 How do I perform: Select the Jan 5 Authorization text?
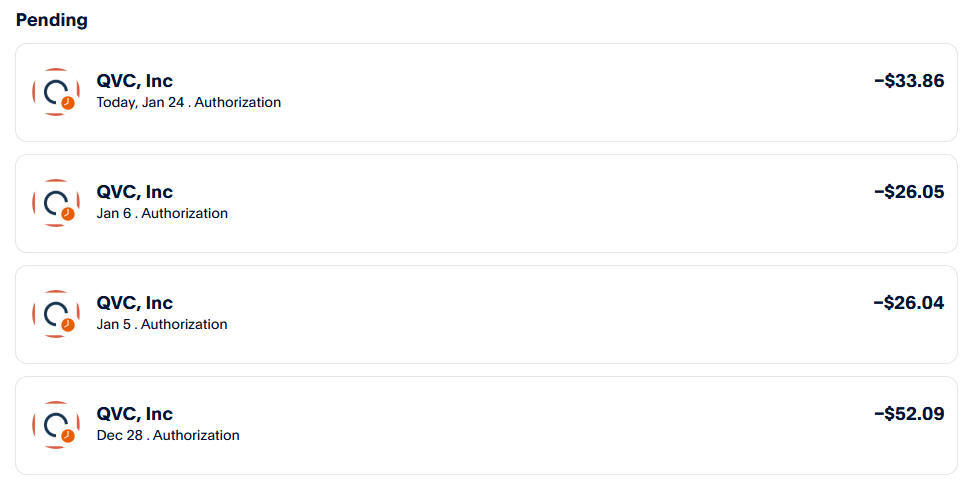click(162, 325)
